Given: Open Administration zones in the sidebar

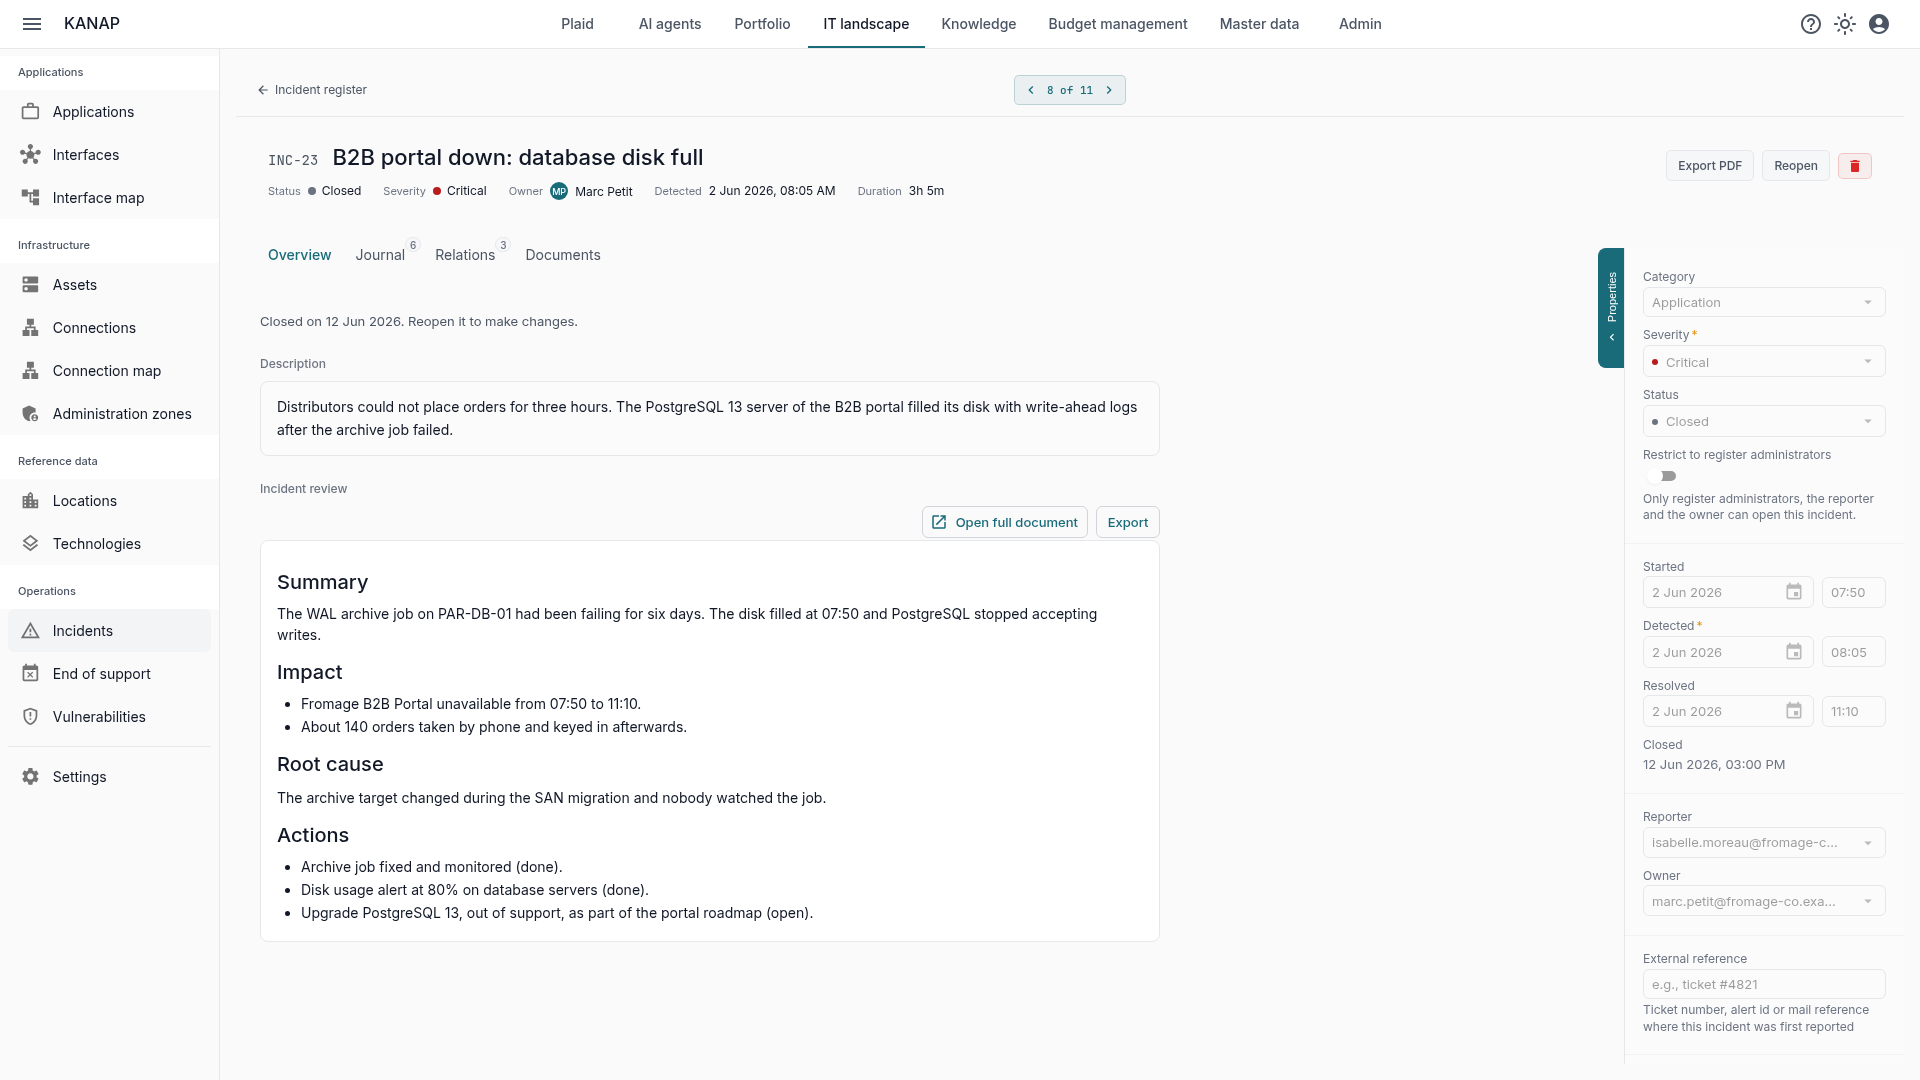Looking at the screenshot, I should click(x=109, y=414).
